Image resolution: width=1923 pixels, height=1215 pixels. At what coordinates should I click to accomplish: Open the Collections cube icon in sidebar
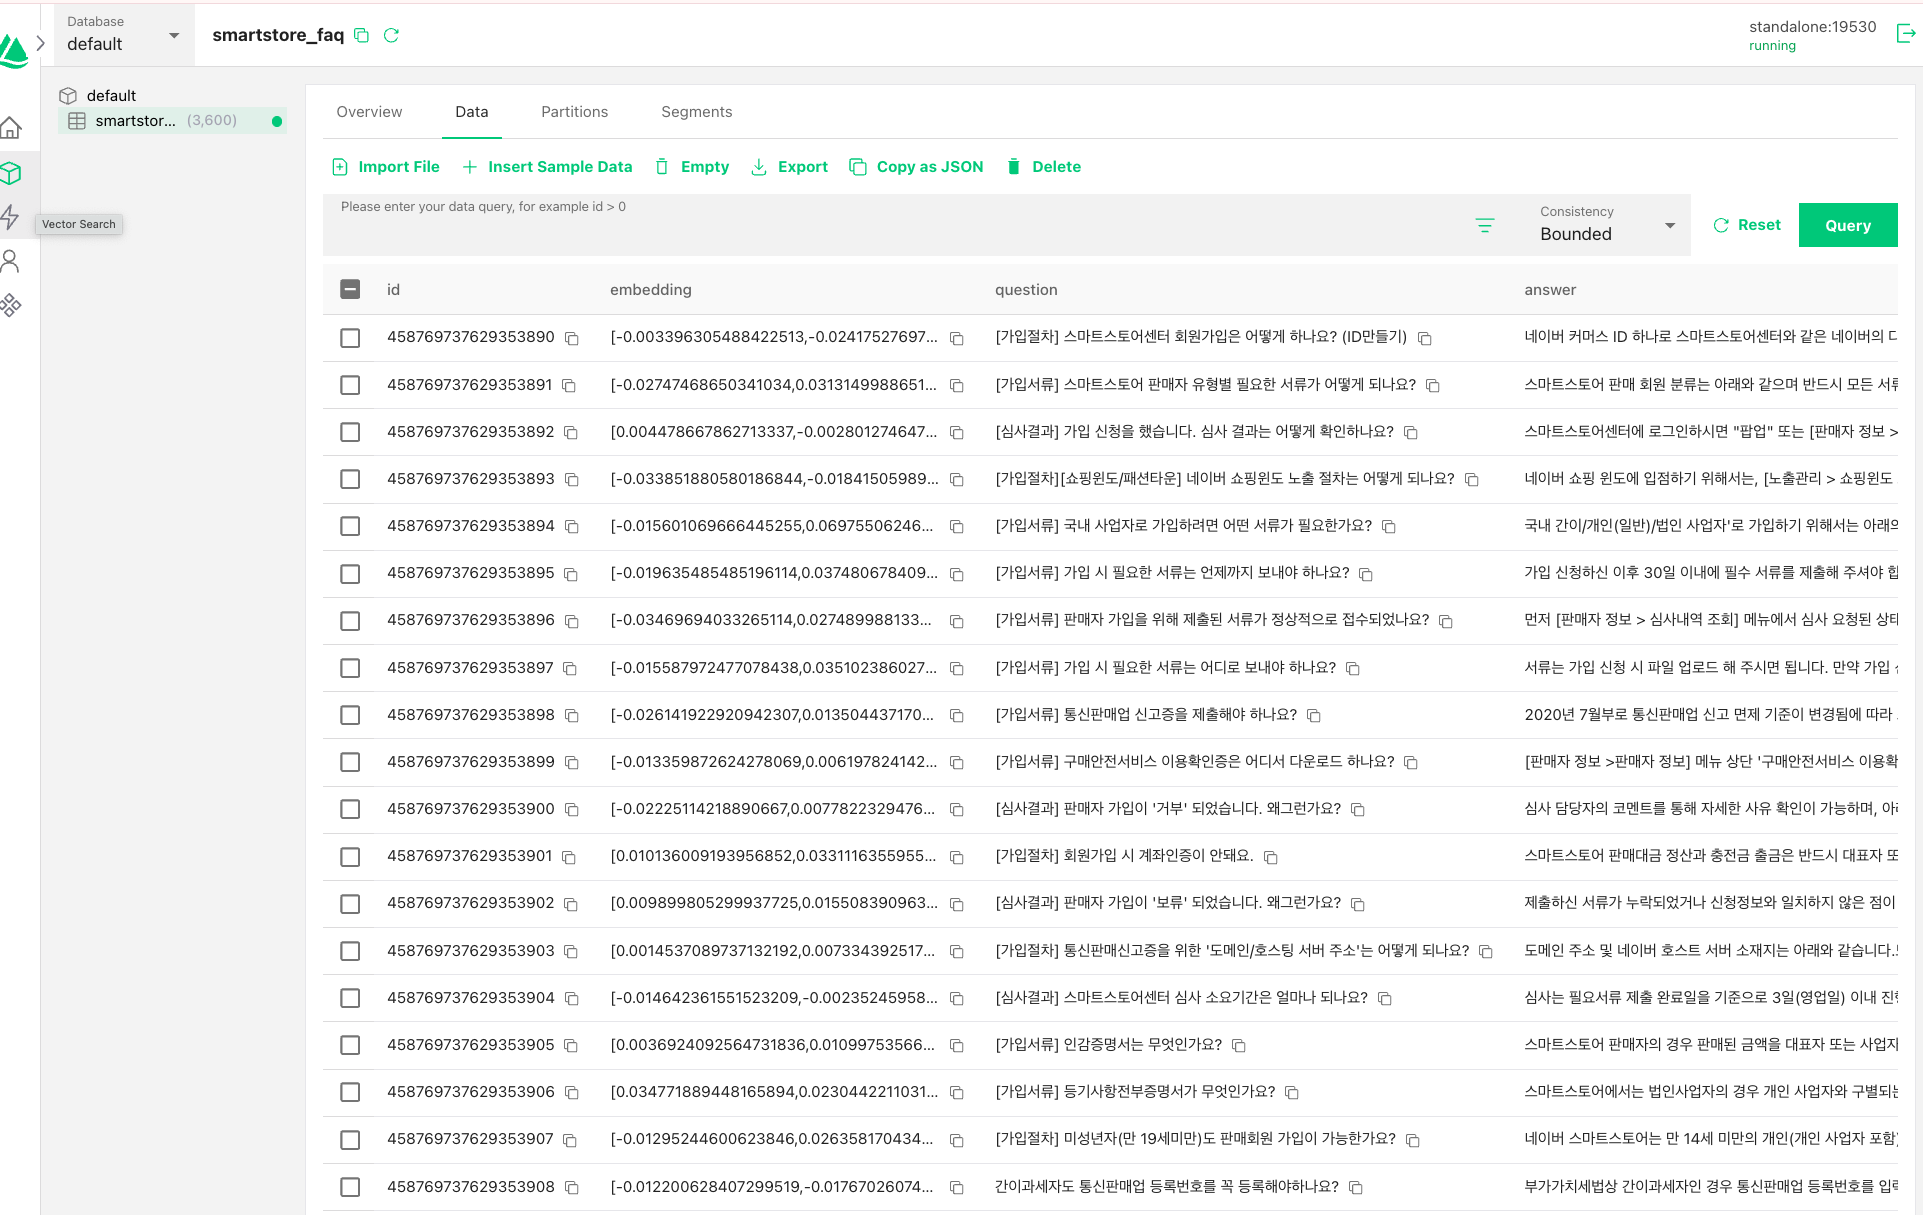[x=11, y=173]
